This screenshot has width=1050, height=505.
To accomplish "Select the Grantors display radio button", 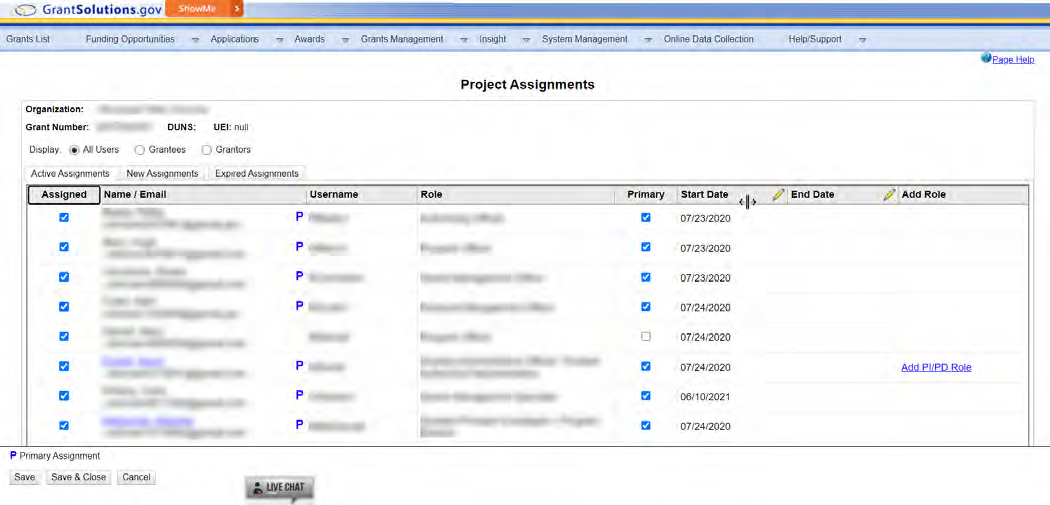I will pyautogui.click(x=207, y=150).
